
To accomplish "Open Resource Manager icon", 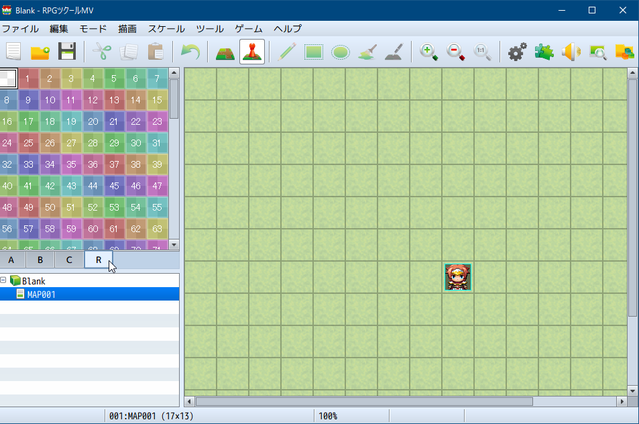I will tap(625, 52).
